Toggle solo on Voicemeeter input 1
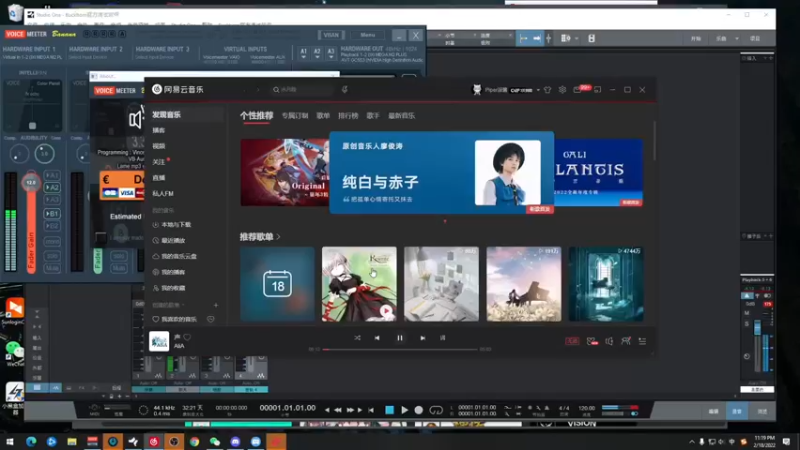The image size is (800, 450). (x=52, y=256)
